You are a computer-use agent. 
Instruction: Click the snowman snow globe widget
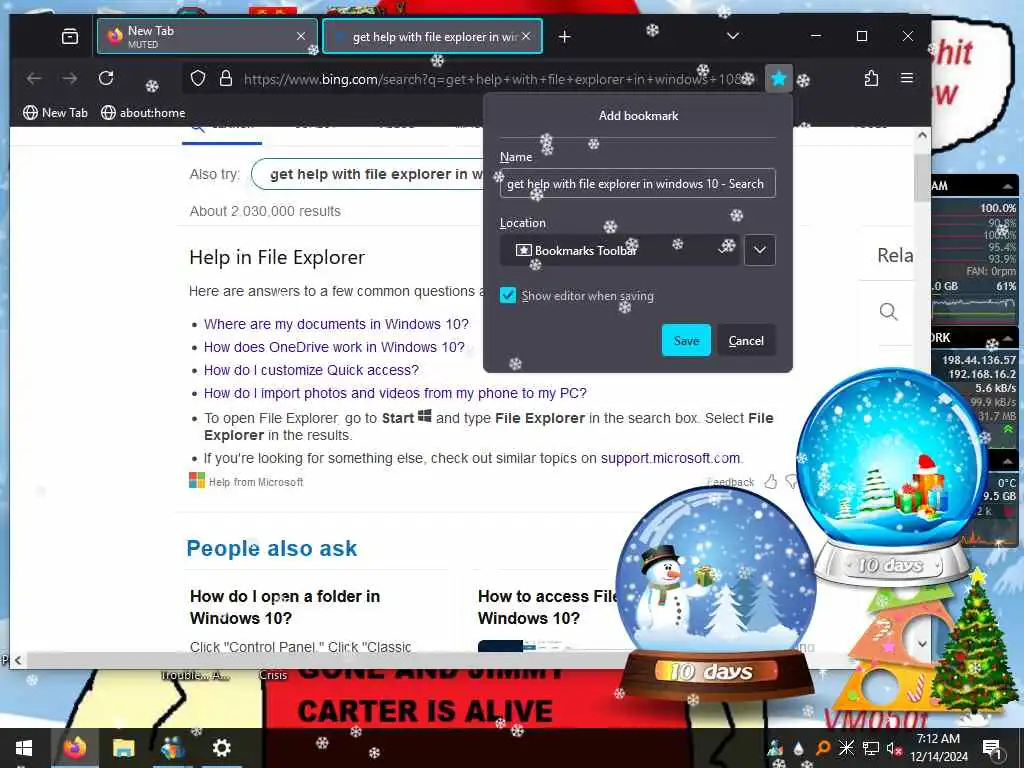[716, 591]
